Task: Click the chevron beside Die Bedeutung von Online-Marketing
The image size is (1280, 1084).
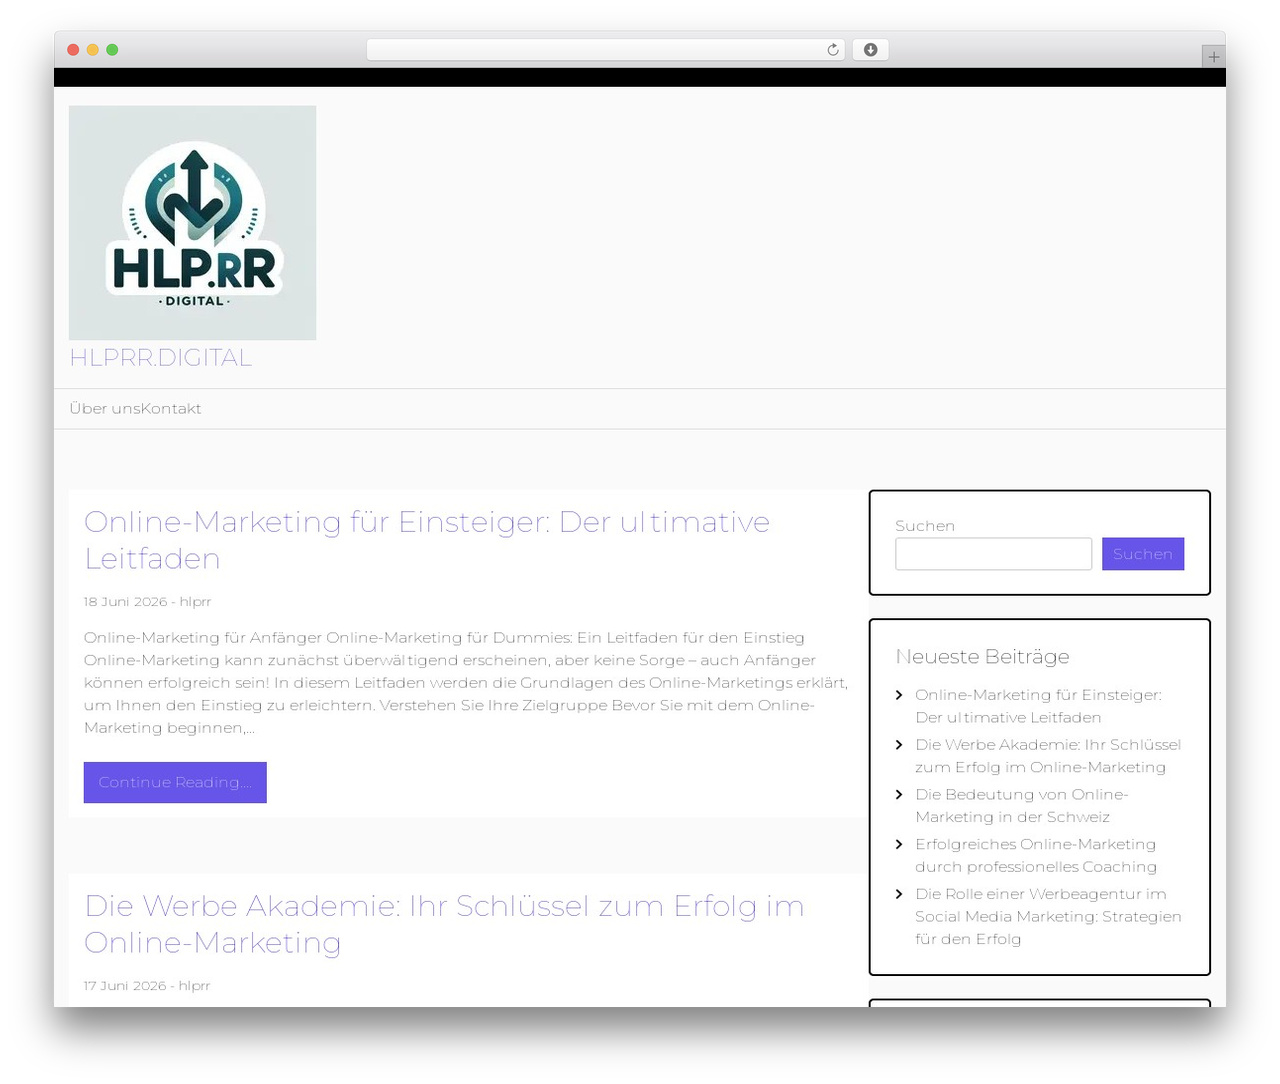Action: pyautogui.click(x=899, y=795)
